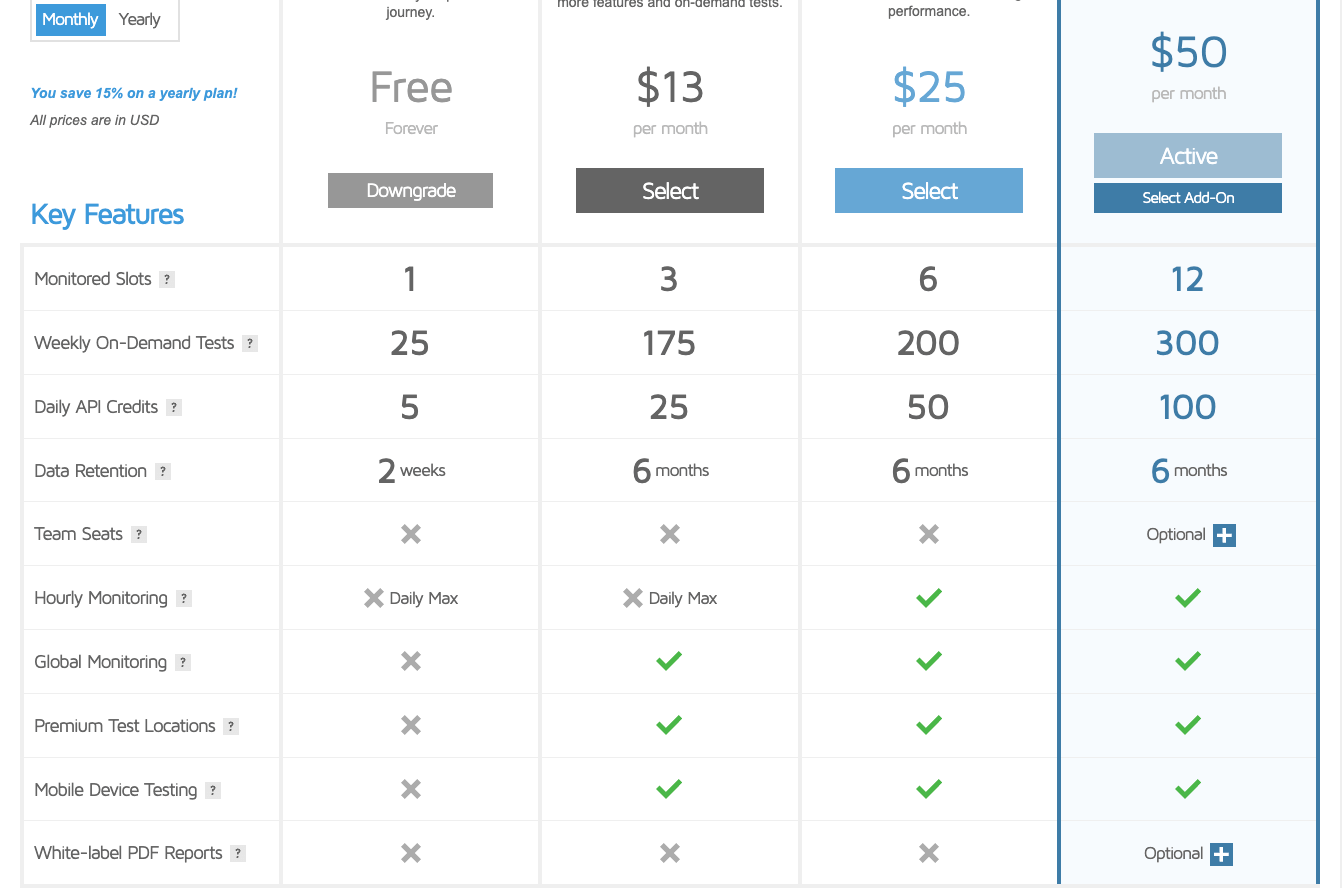The image size is (1342, 888).
Task: Downgrade to the Free plan
Action: click(x=410, y=190)
